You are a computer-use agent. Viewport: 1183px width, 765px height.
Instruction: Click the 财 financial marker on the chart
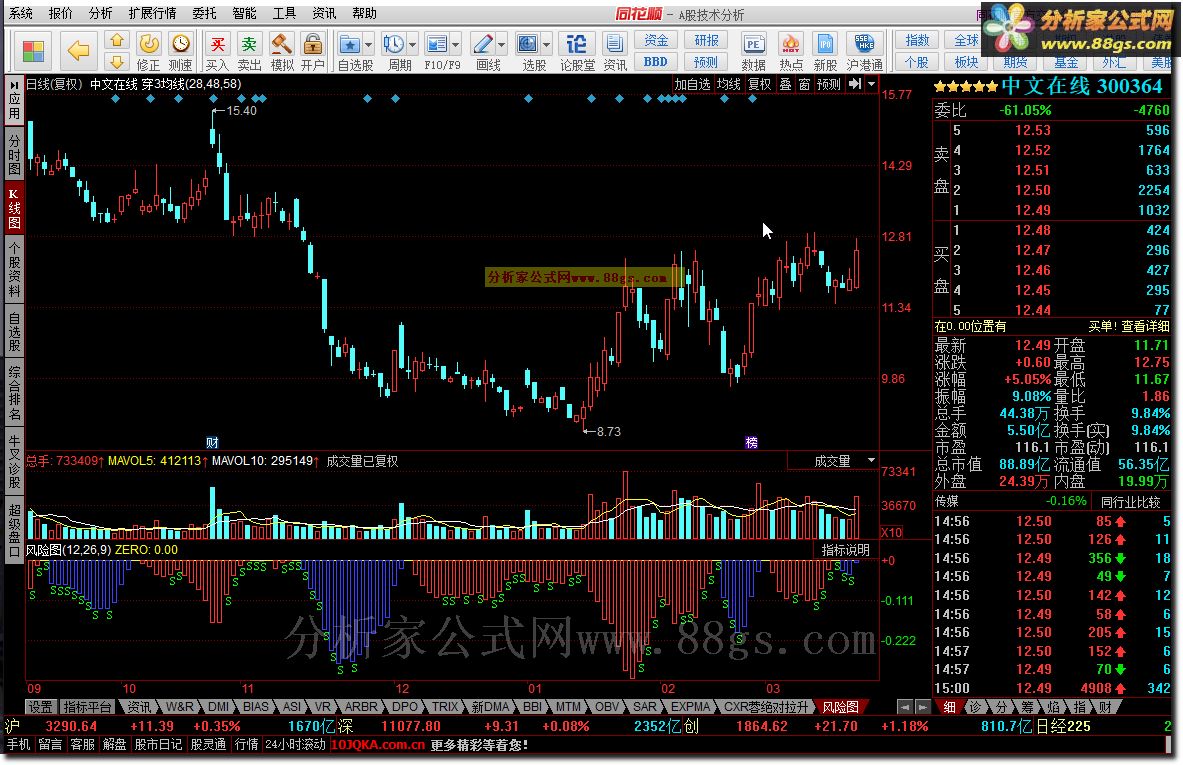coord(212,443)
